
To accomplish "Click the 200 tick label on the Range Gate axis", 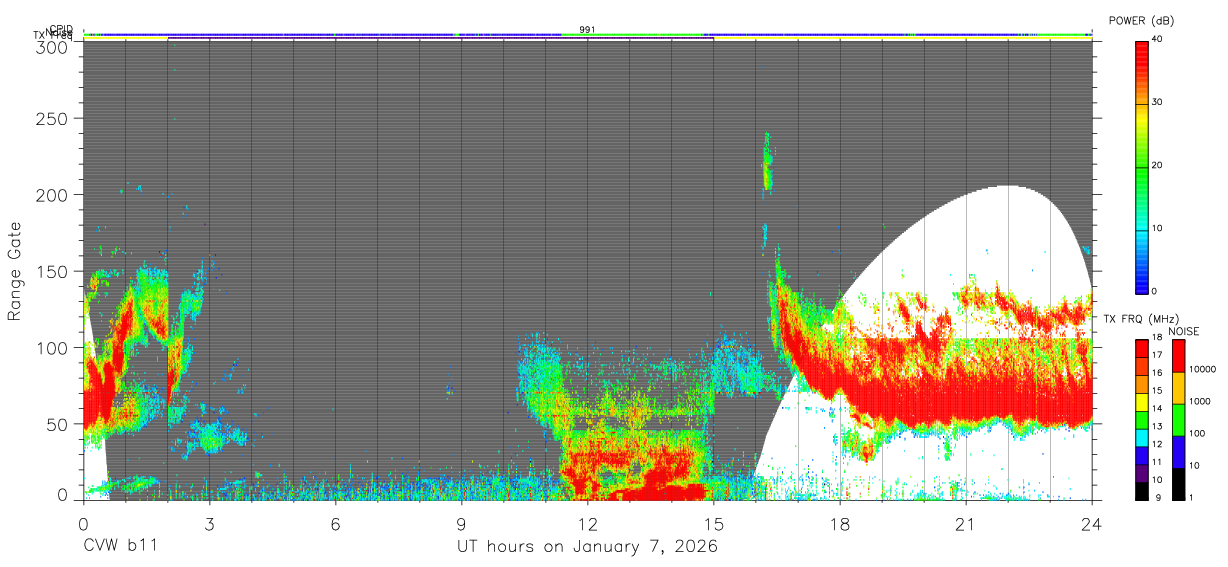I will pos(53,194).
